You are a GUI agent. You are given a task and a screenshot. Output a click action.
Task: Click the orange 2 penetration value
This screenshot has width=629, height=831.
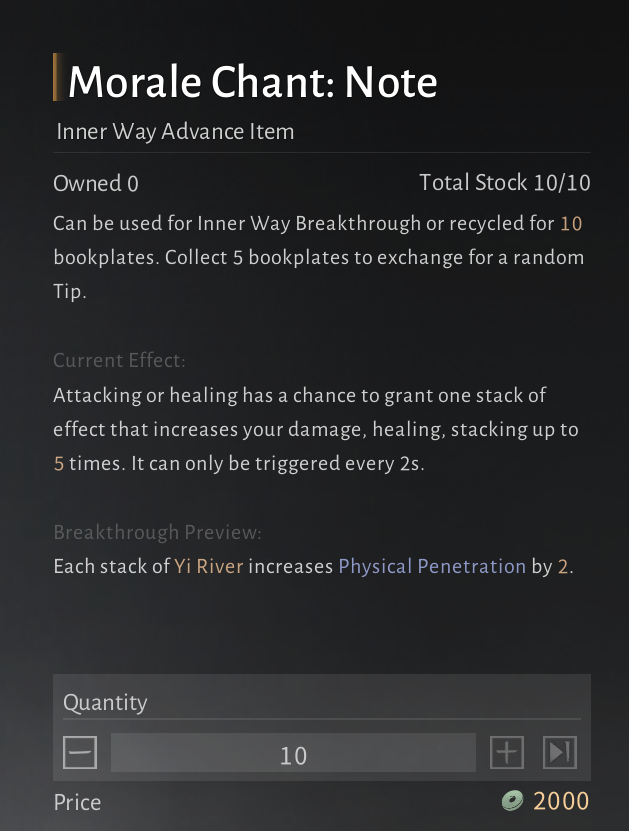(x=563, y=567)
